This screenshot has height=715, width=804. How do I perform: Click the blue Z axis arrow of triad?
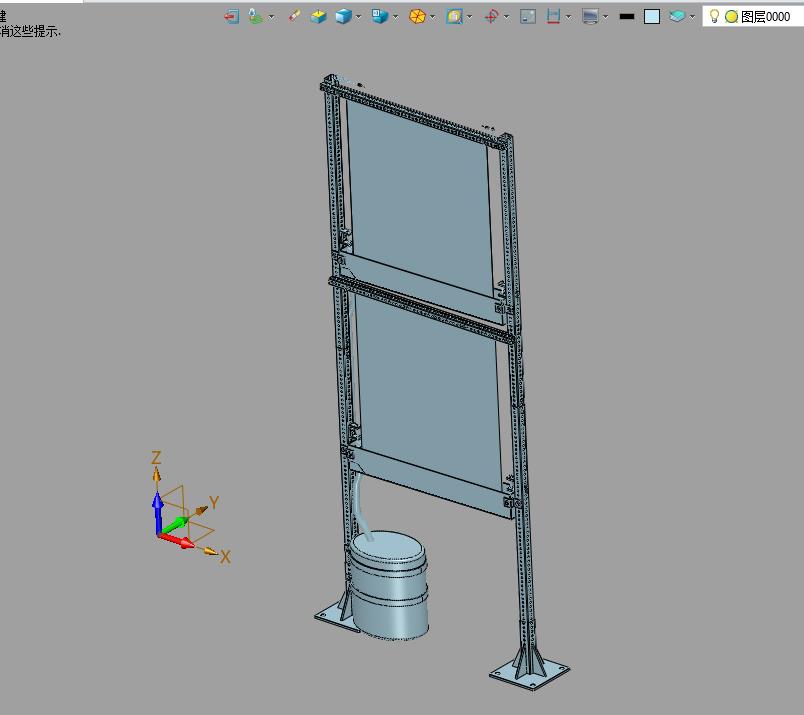157,506
